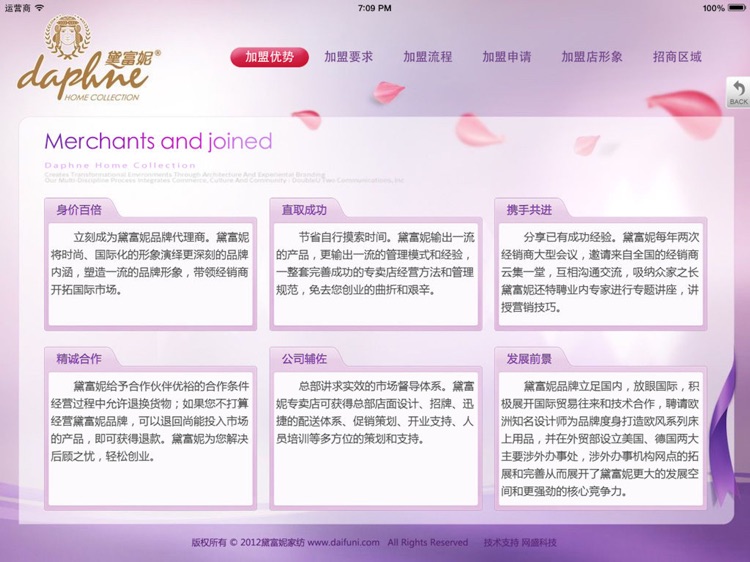Select the 精诚合作 card header
Viewport: 750px width, 562px height.
[79, 358]
